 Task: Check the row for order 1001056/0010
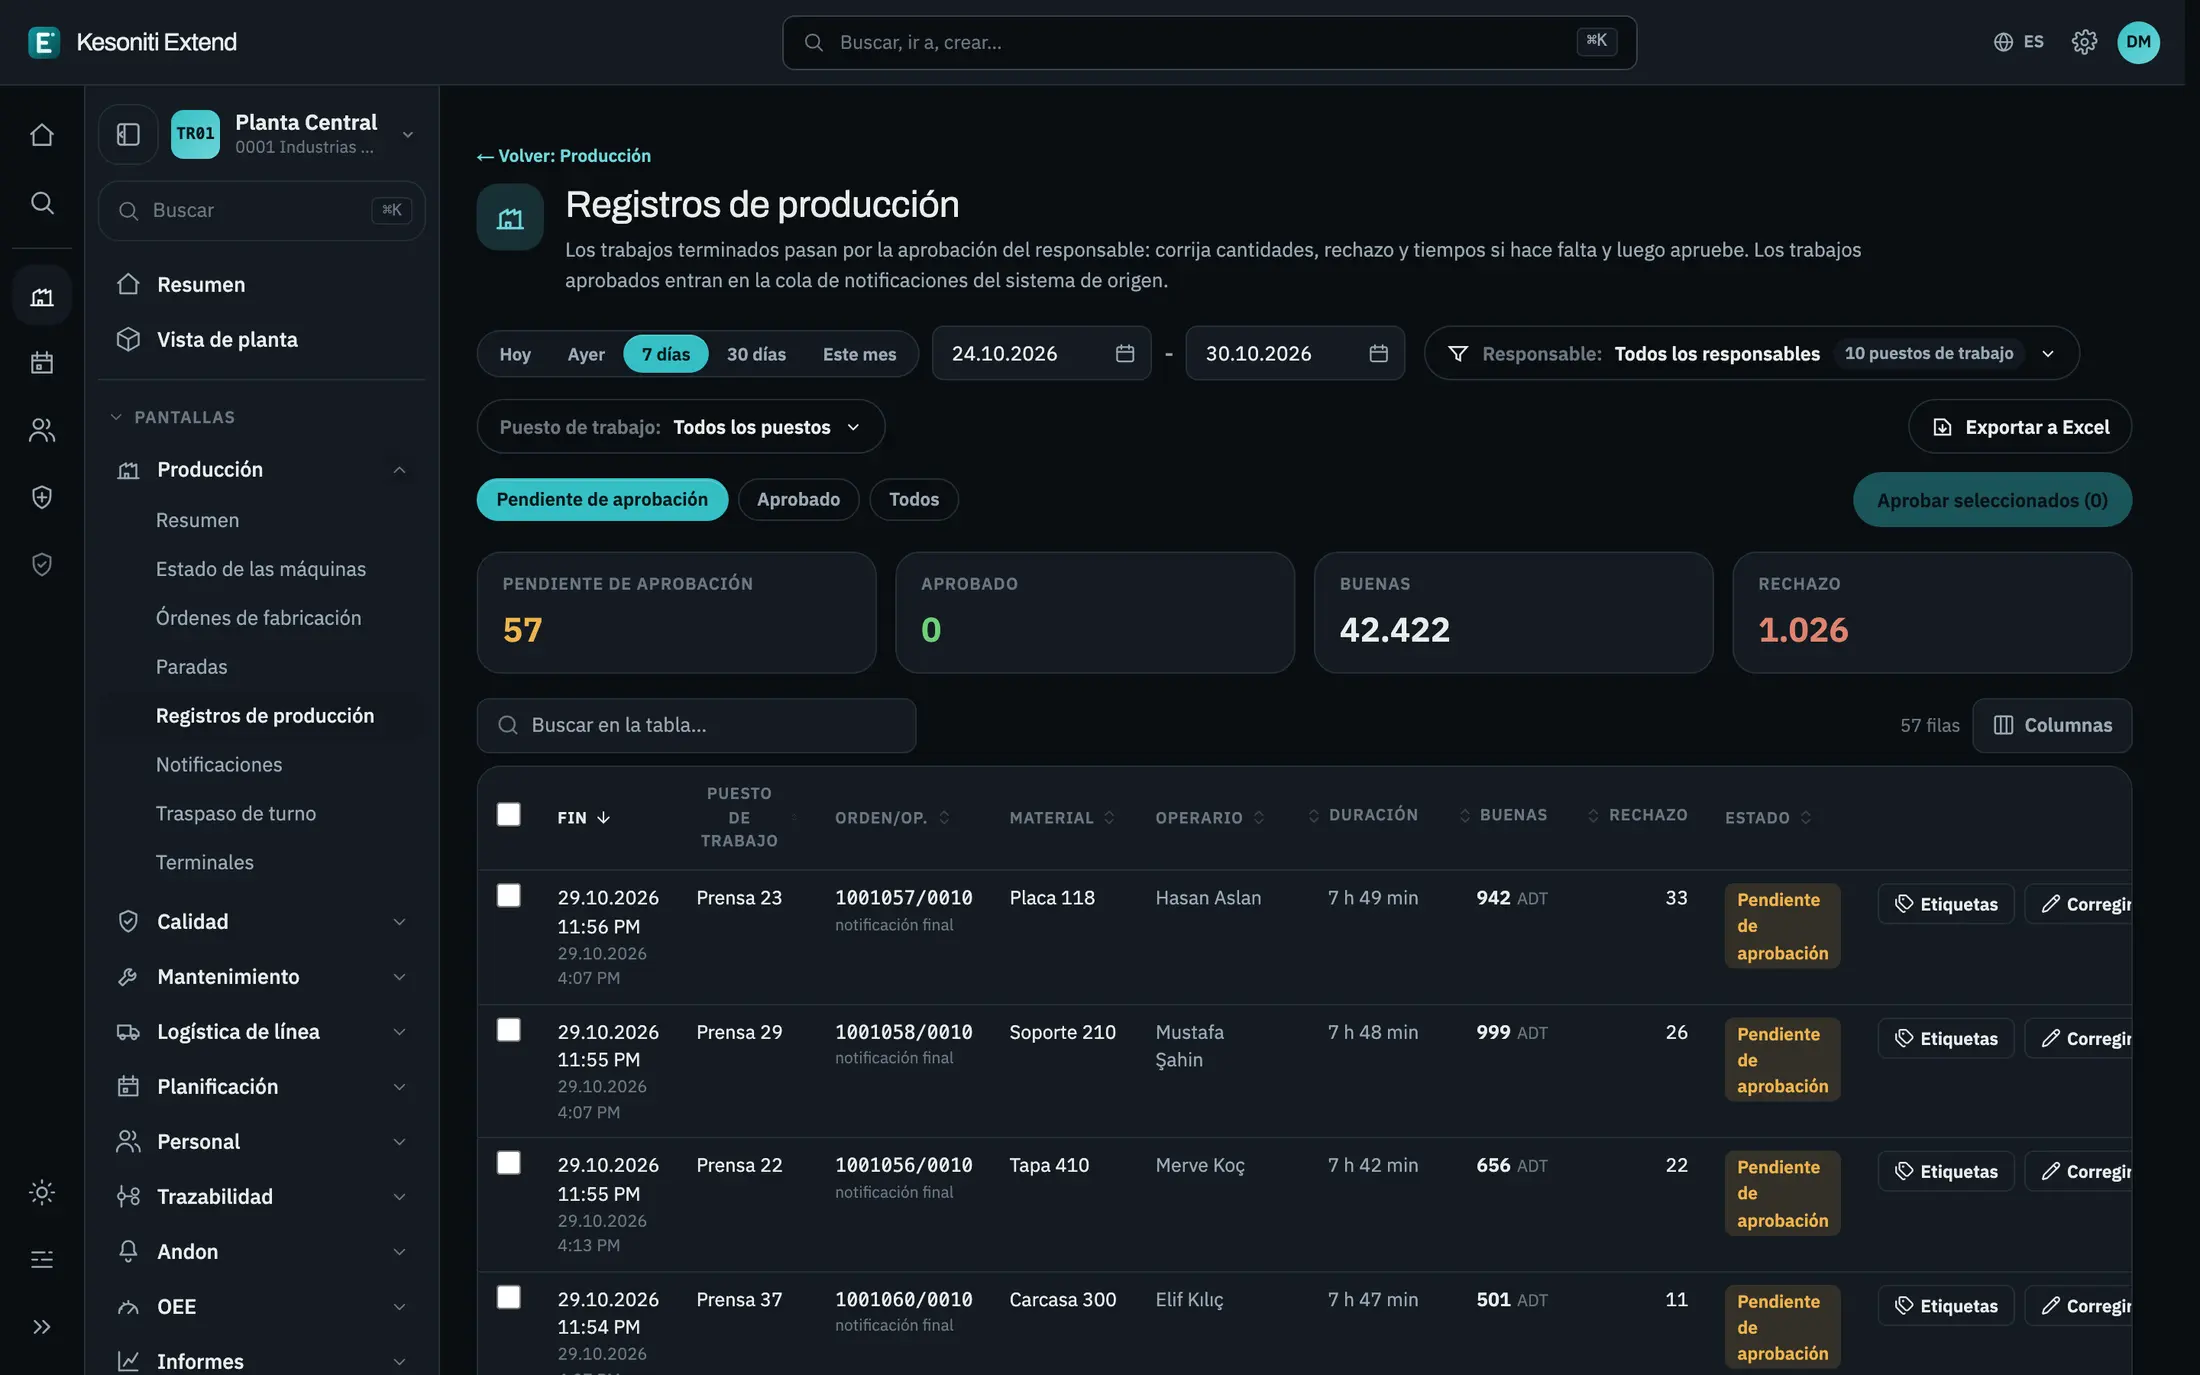508,1162
